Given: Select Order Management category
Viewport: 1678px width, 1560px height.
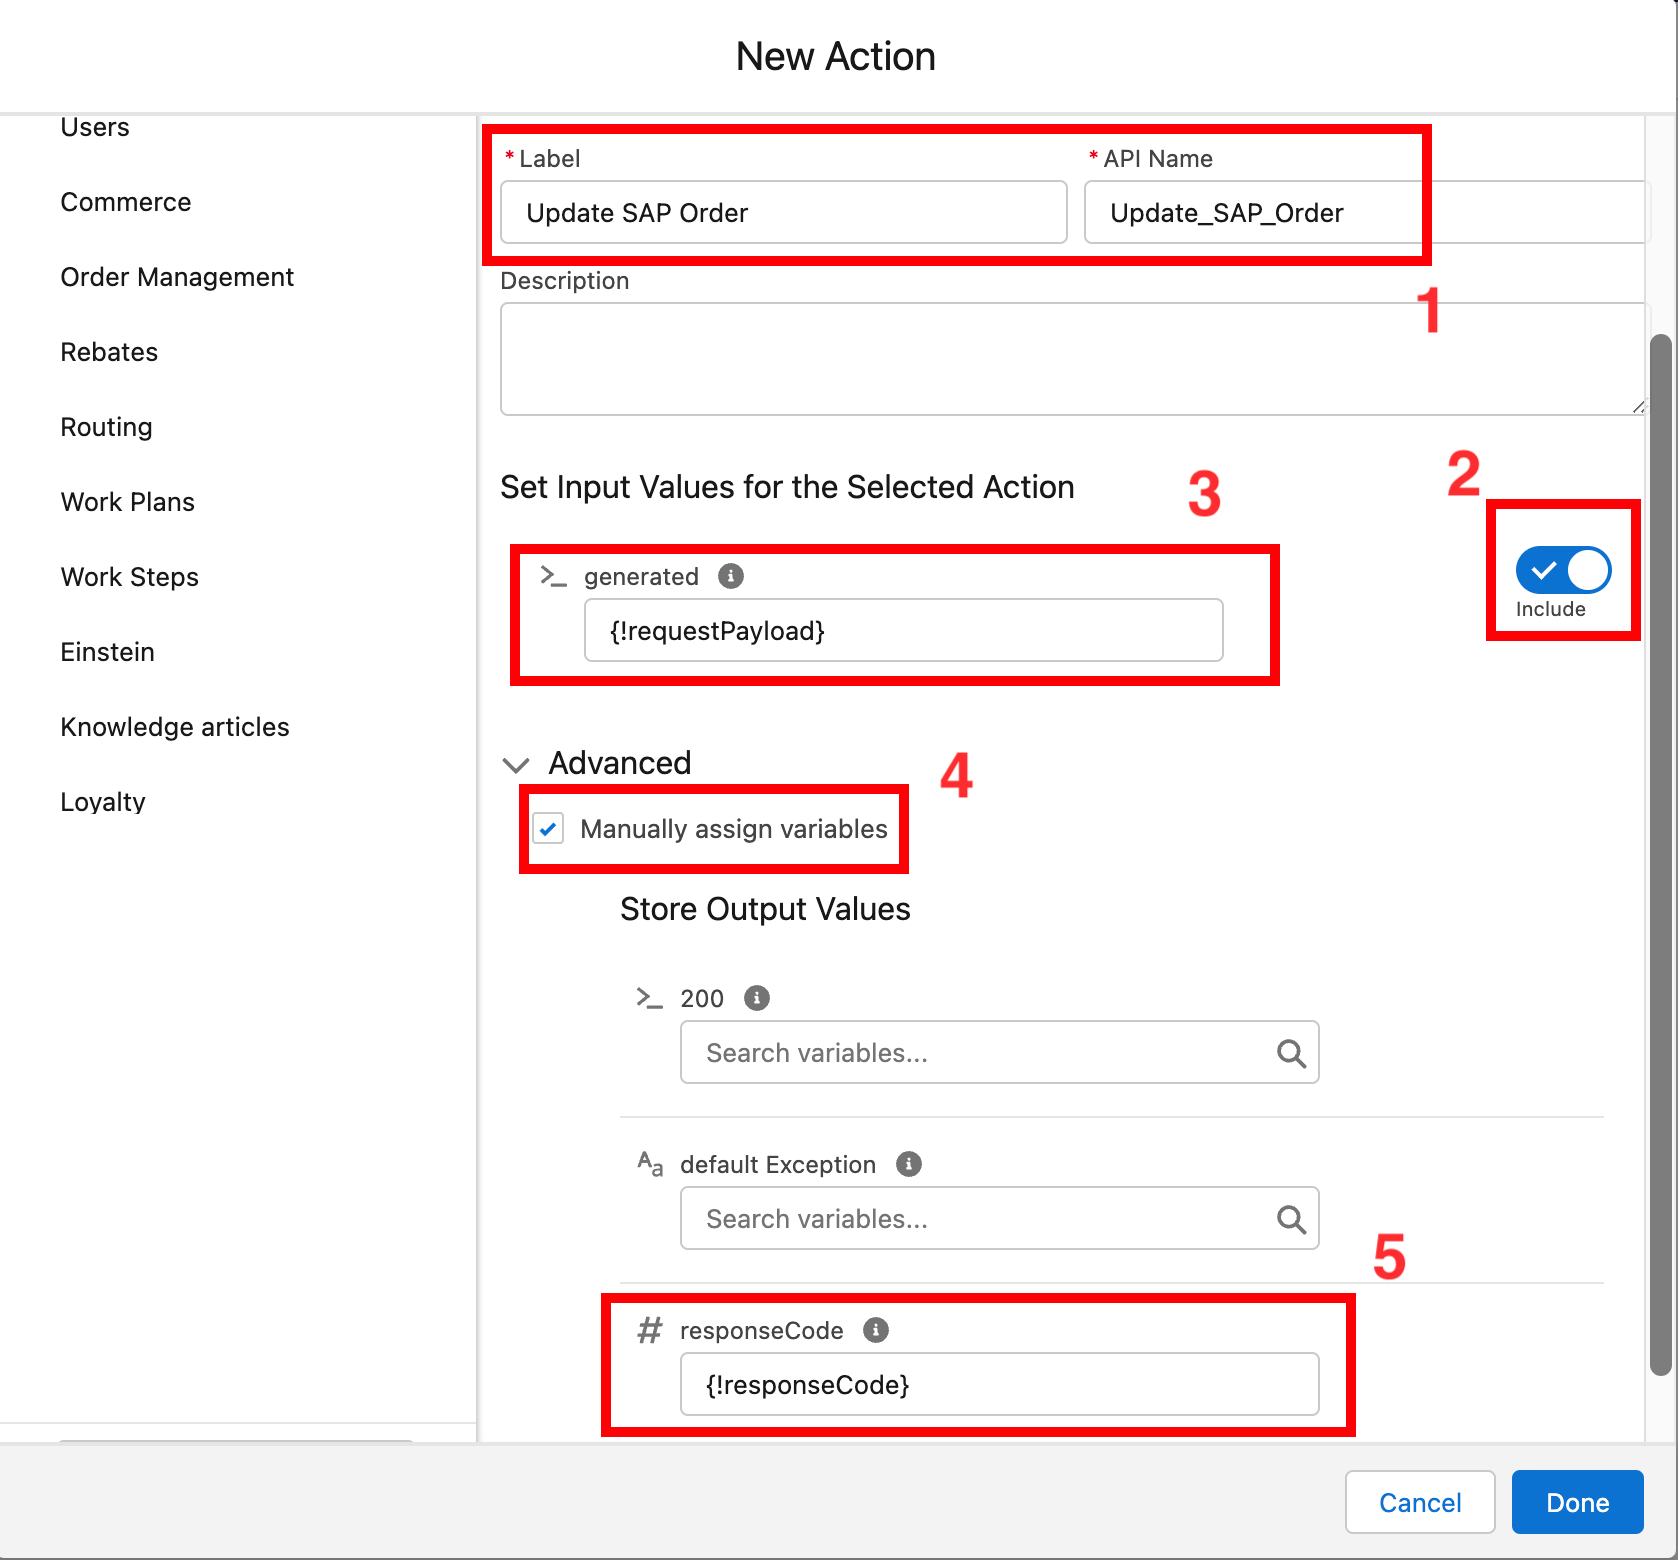Looking at the screenshot, I should click(177, 277).
